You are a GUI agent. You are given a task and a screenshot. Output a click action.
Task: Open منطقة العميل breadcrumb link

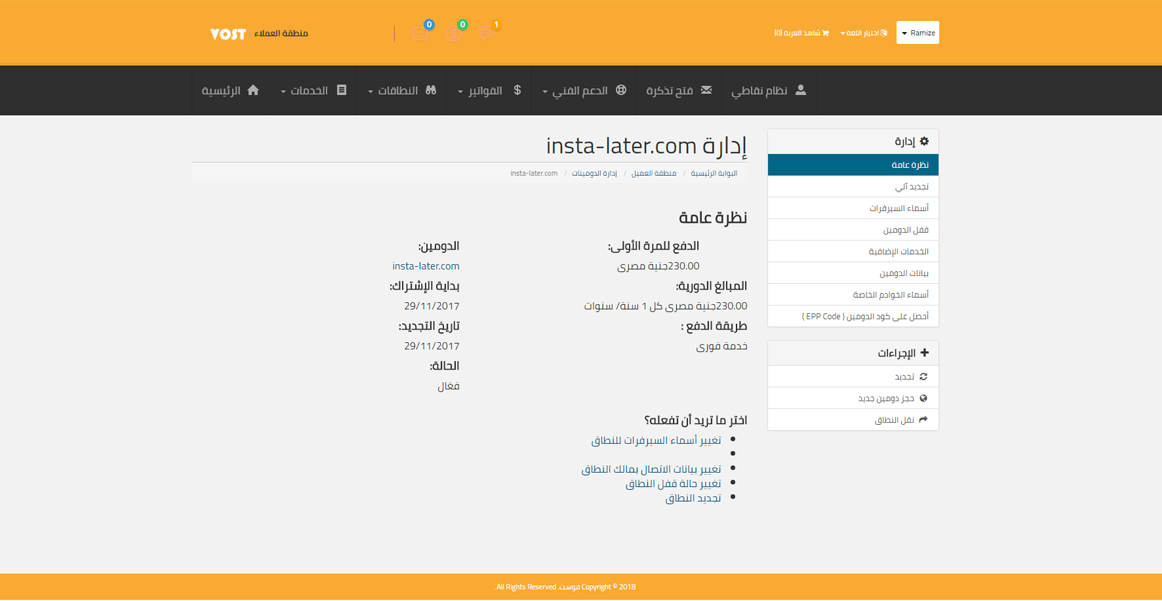point(654,173)
